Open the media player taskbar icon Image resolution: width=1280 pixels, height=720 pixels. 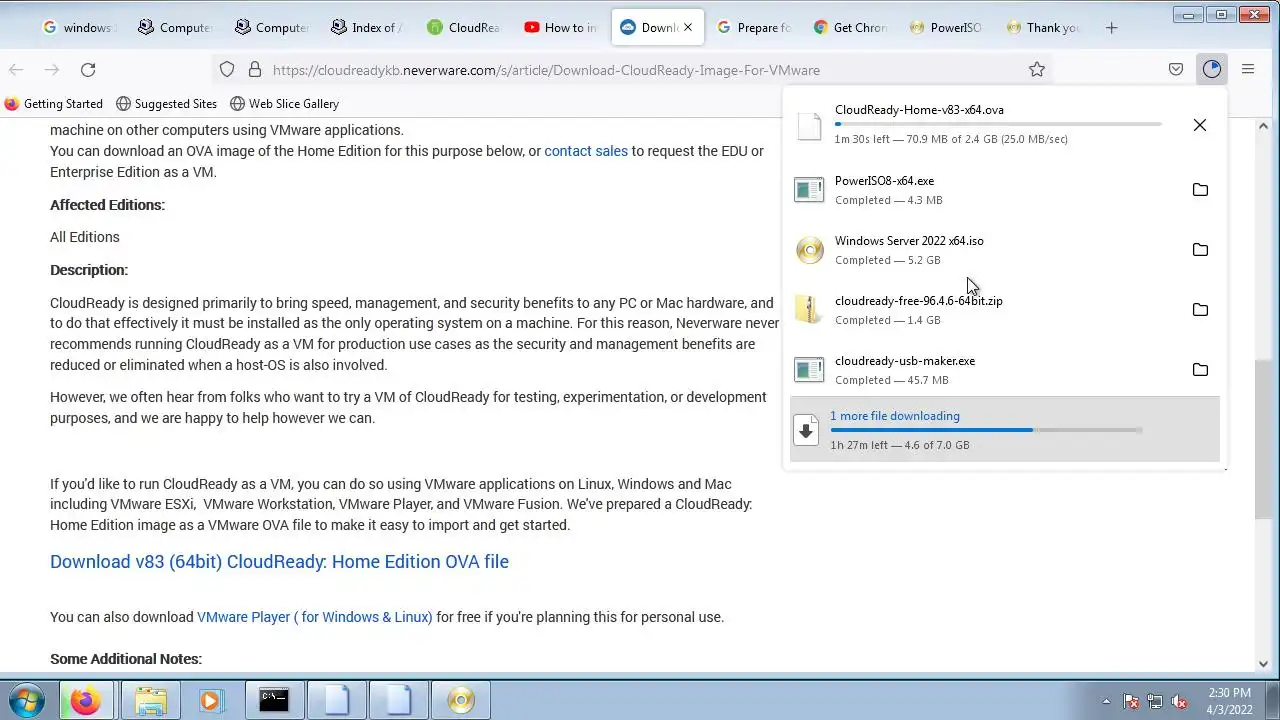click(210, 700)
